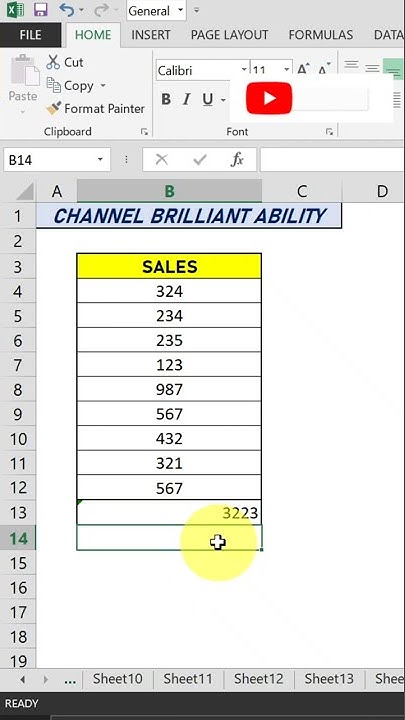Viewport: 405px width, 720px height.
Task: Click the Save icon in quick access toolbar
Action: click(40, 10)
